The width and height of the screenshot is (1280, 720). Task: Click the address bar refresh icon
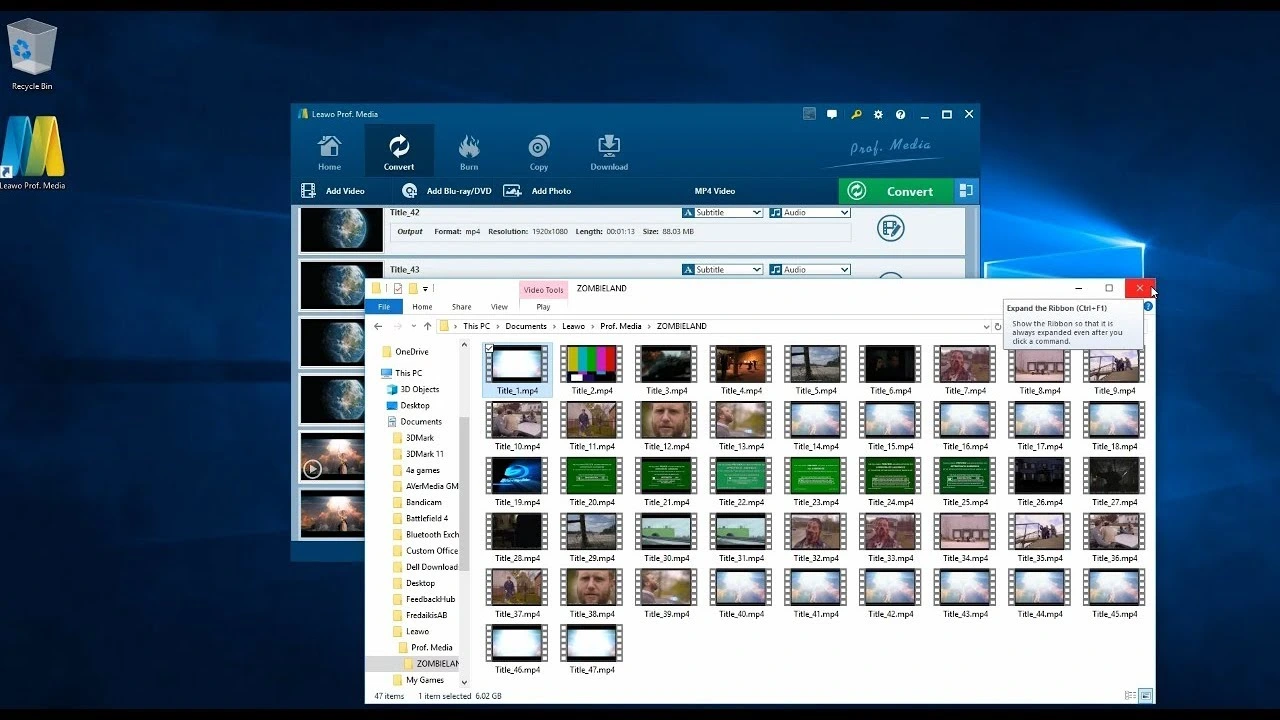(997, 326)
